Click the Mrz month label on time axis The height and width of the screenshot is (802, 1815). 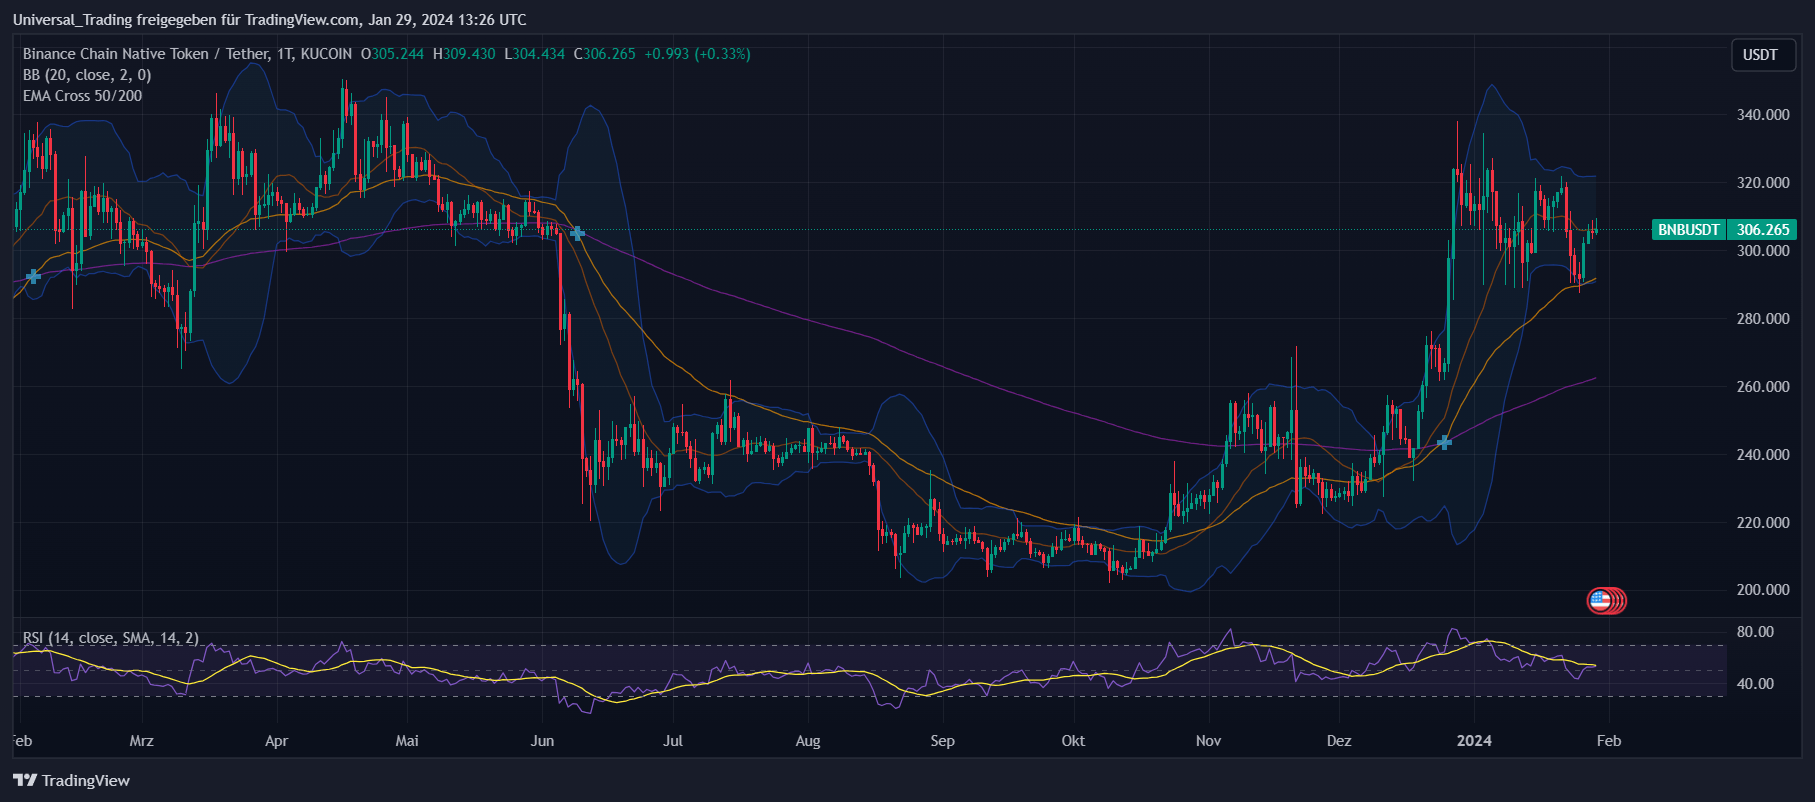point(142,741)
